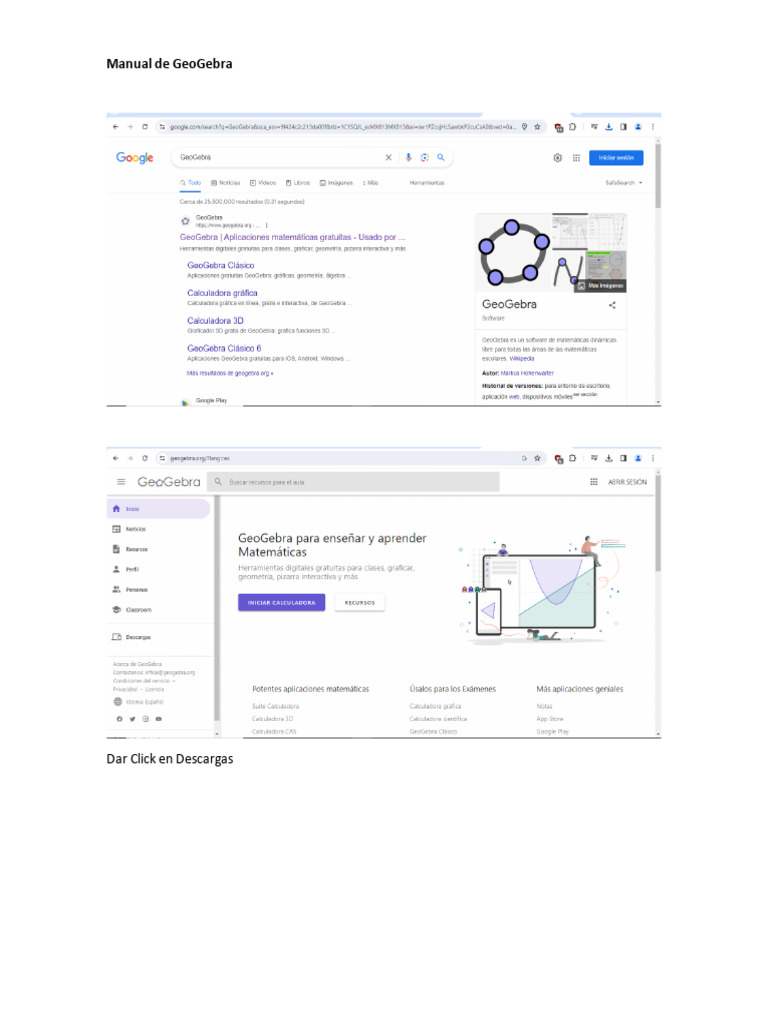This screenshot has height=1024, width=768.
Task: Open the App Store footer link
Action: tap(550, 719)
